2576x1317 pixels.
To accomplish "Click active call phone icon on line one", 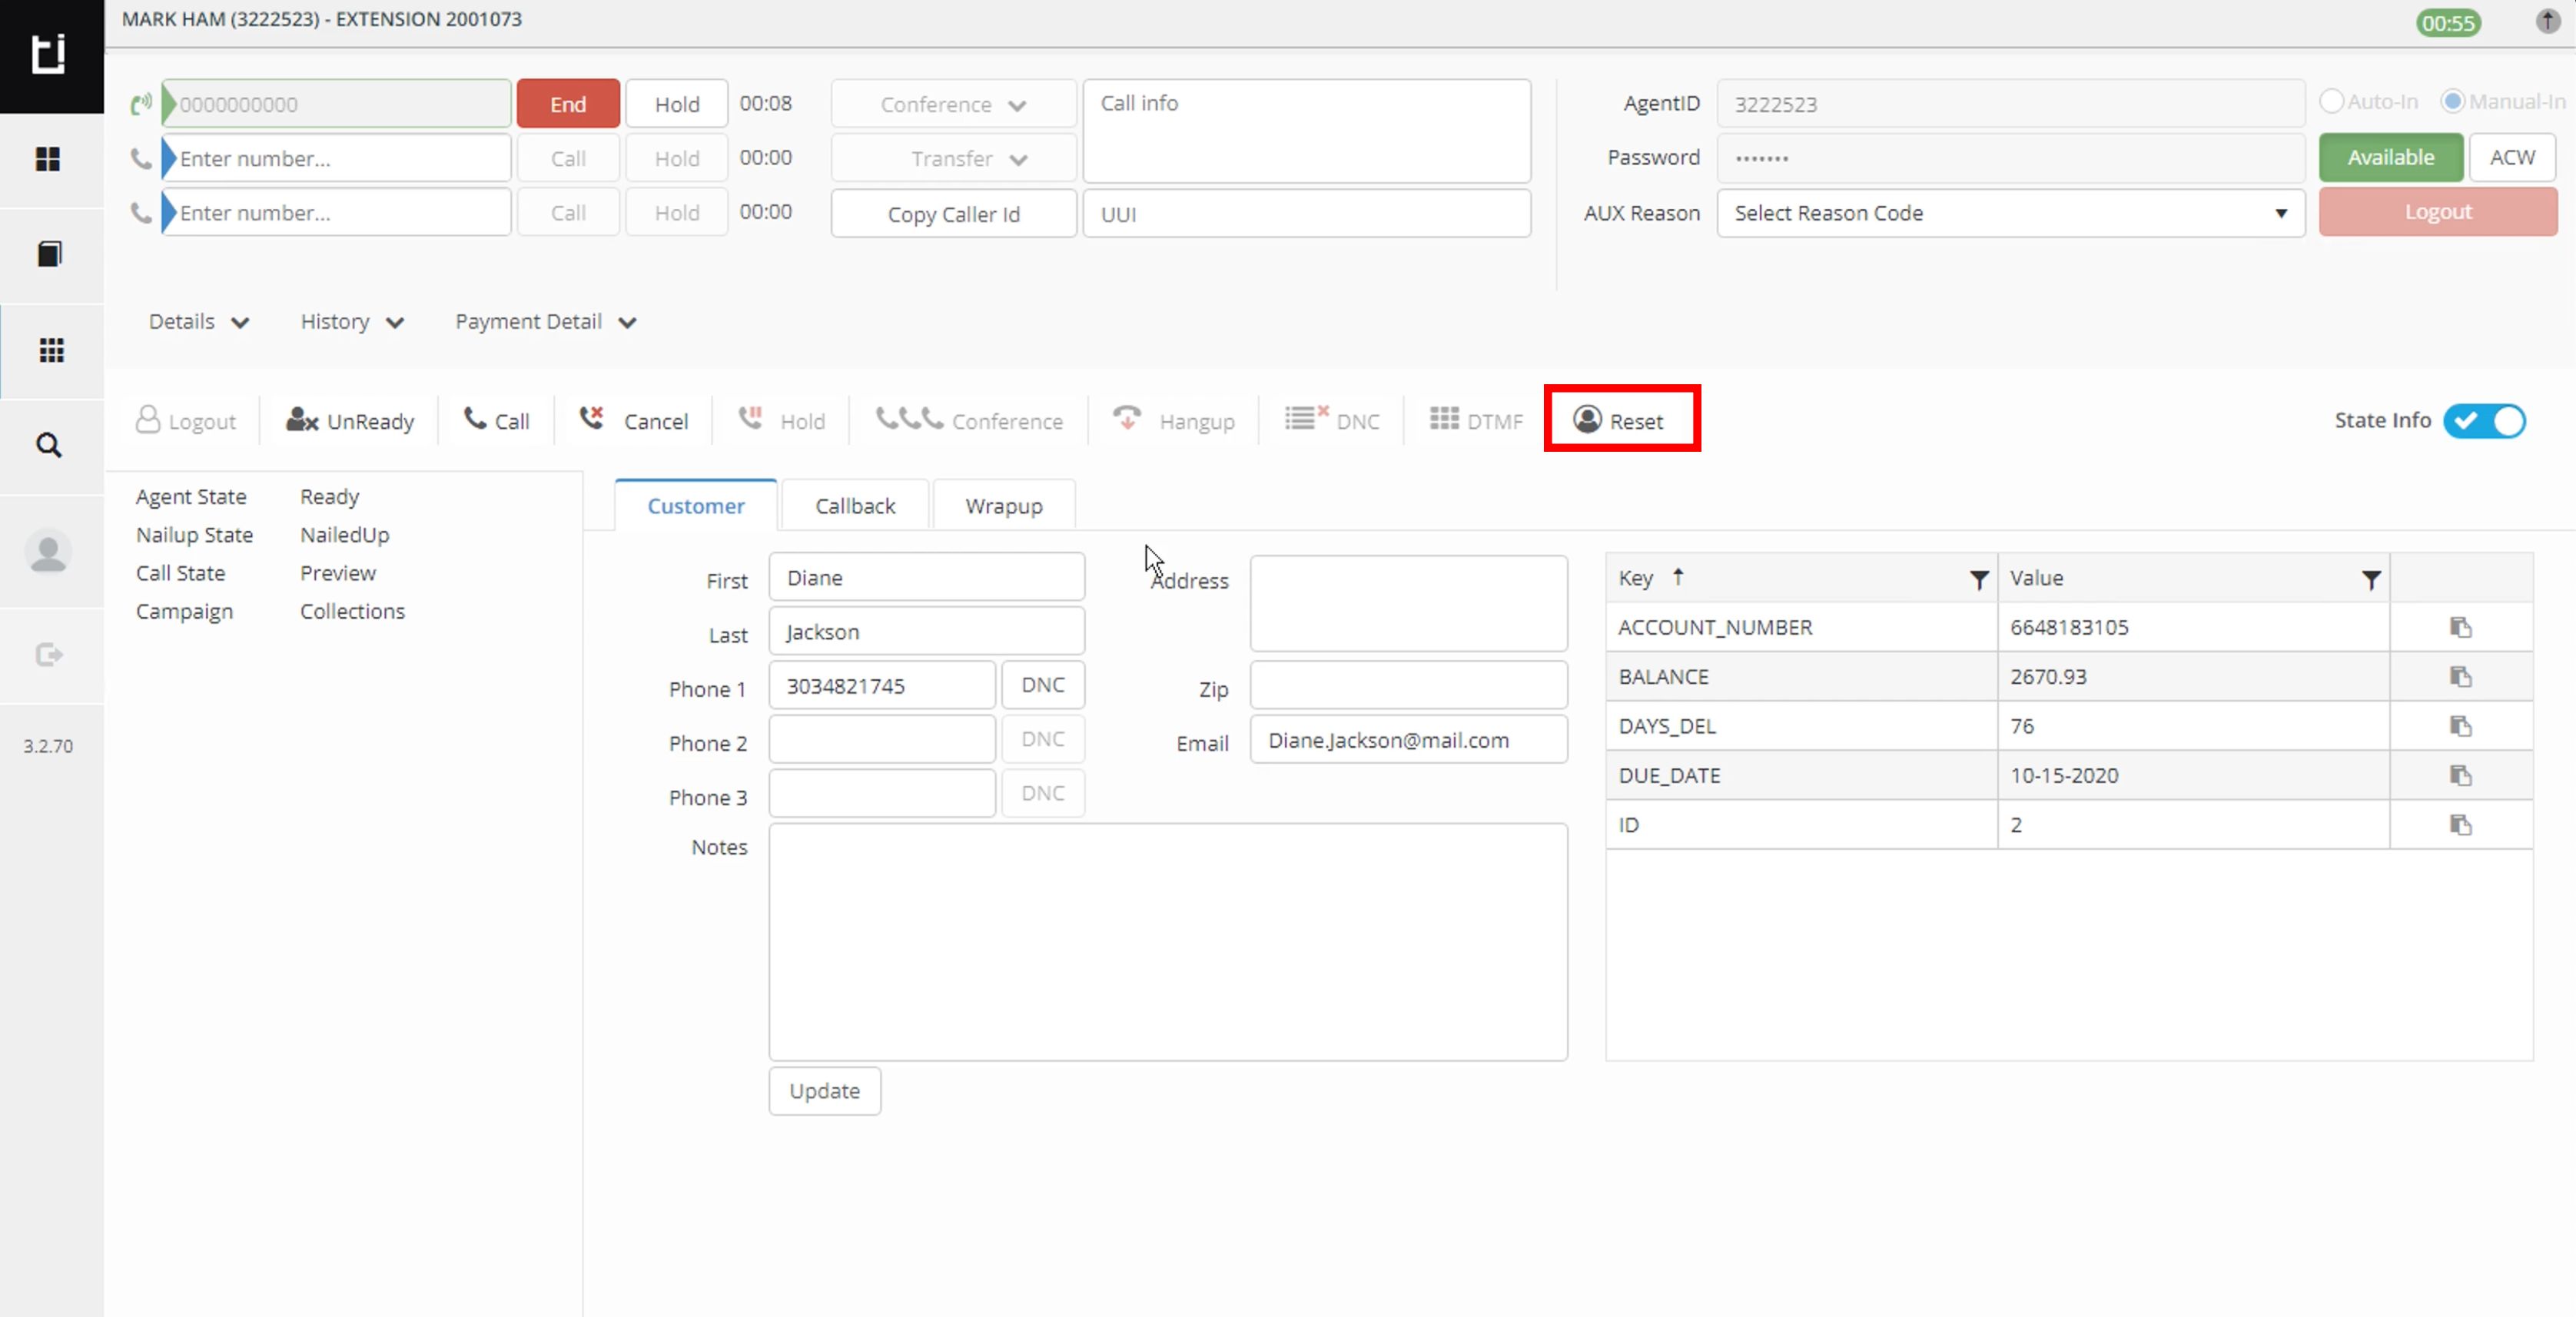I will 141,104.
